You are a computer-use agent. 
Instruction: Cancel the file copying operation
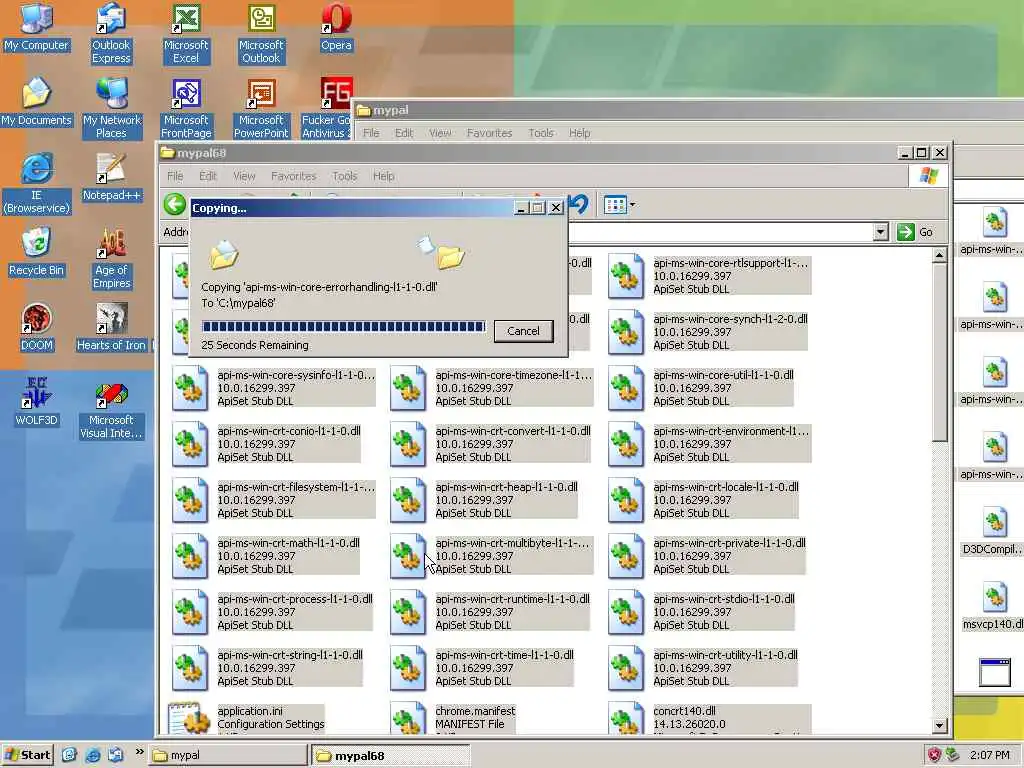pos(523,331)
